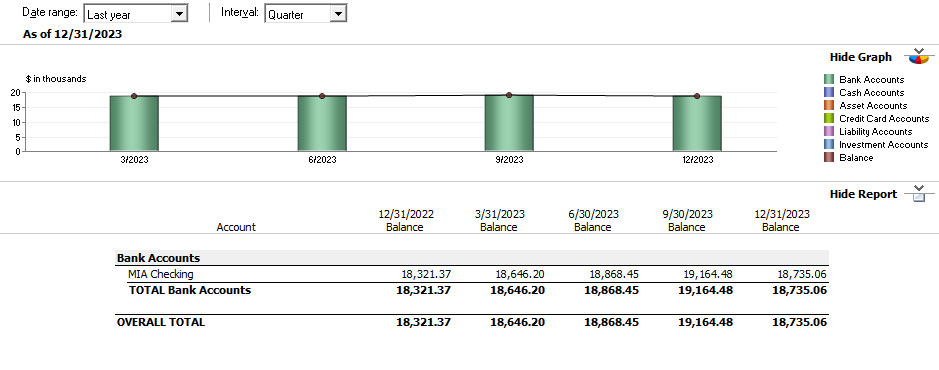
Task: Hide the report section
Action: pyautogui.click(x=863, y=194)
